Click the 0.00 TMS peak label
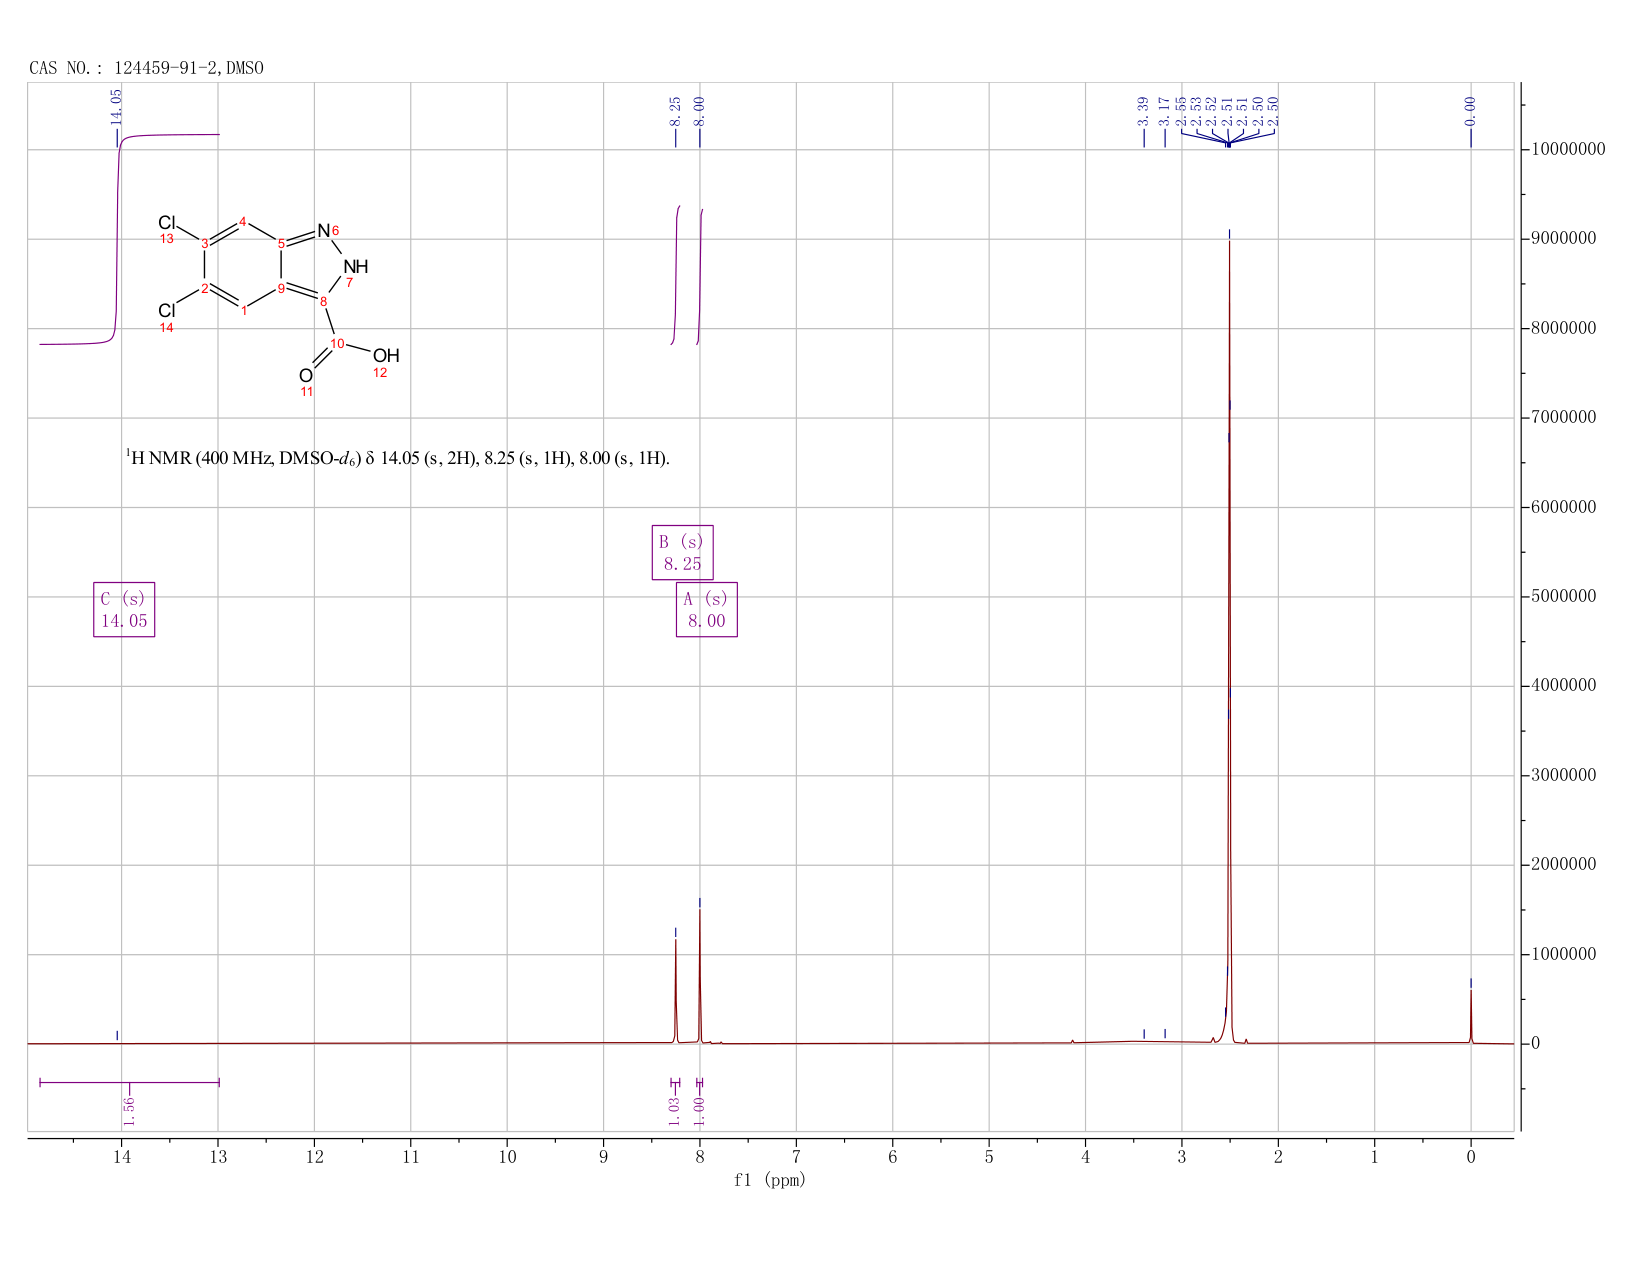Viewport: 1650px width, 1275px height. (1470, 111)
